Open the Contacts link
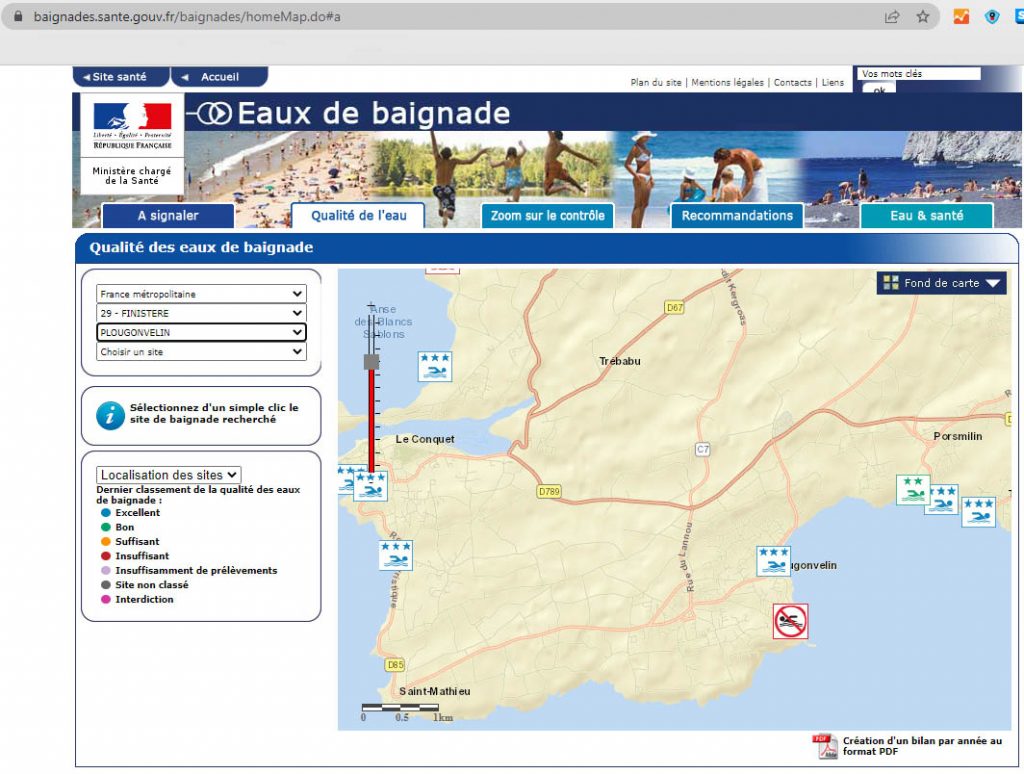Screen dimensions: 1024x774 (x=793, y=82)
